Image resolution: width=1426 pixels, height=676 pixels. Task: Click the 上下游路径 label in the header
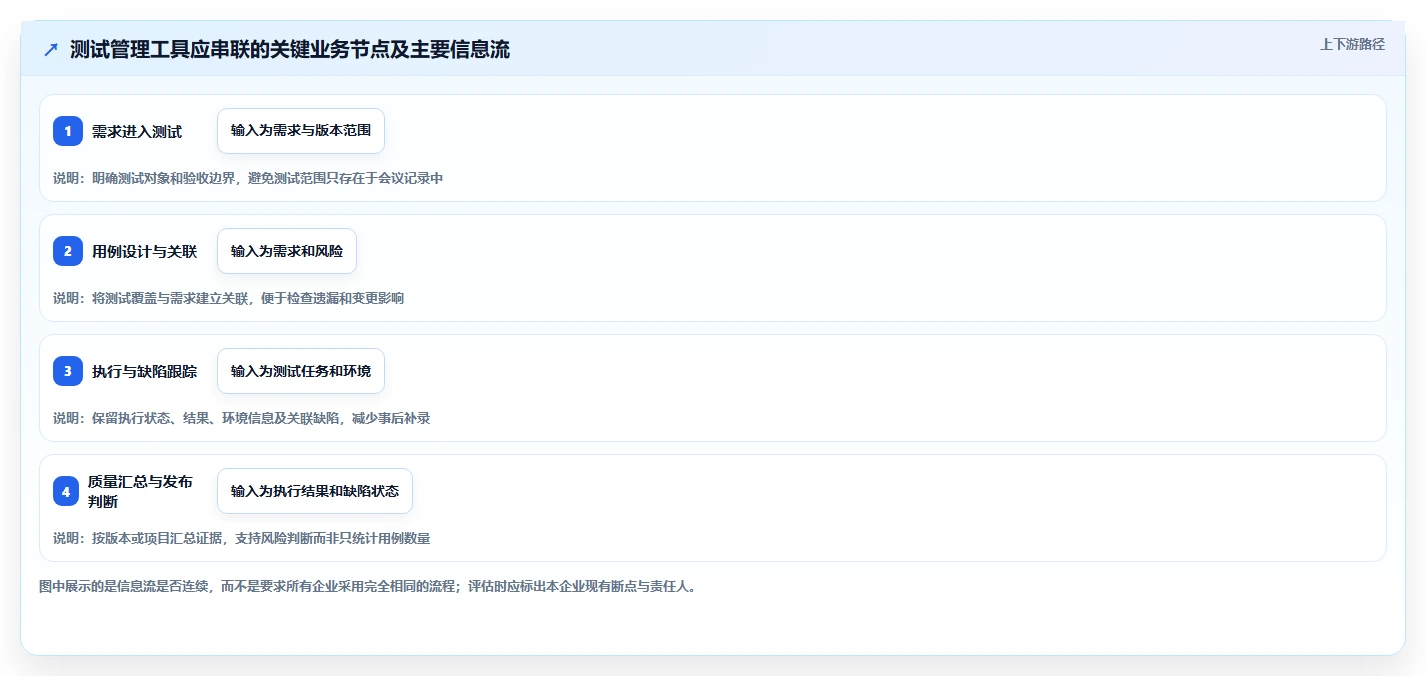click(1352, 44)
